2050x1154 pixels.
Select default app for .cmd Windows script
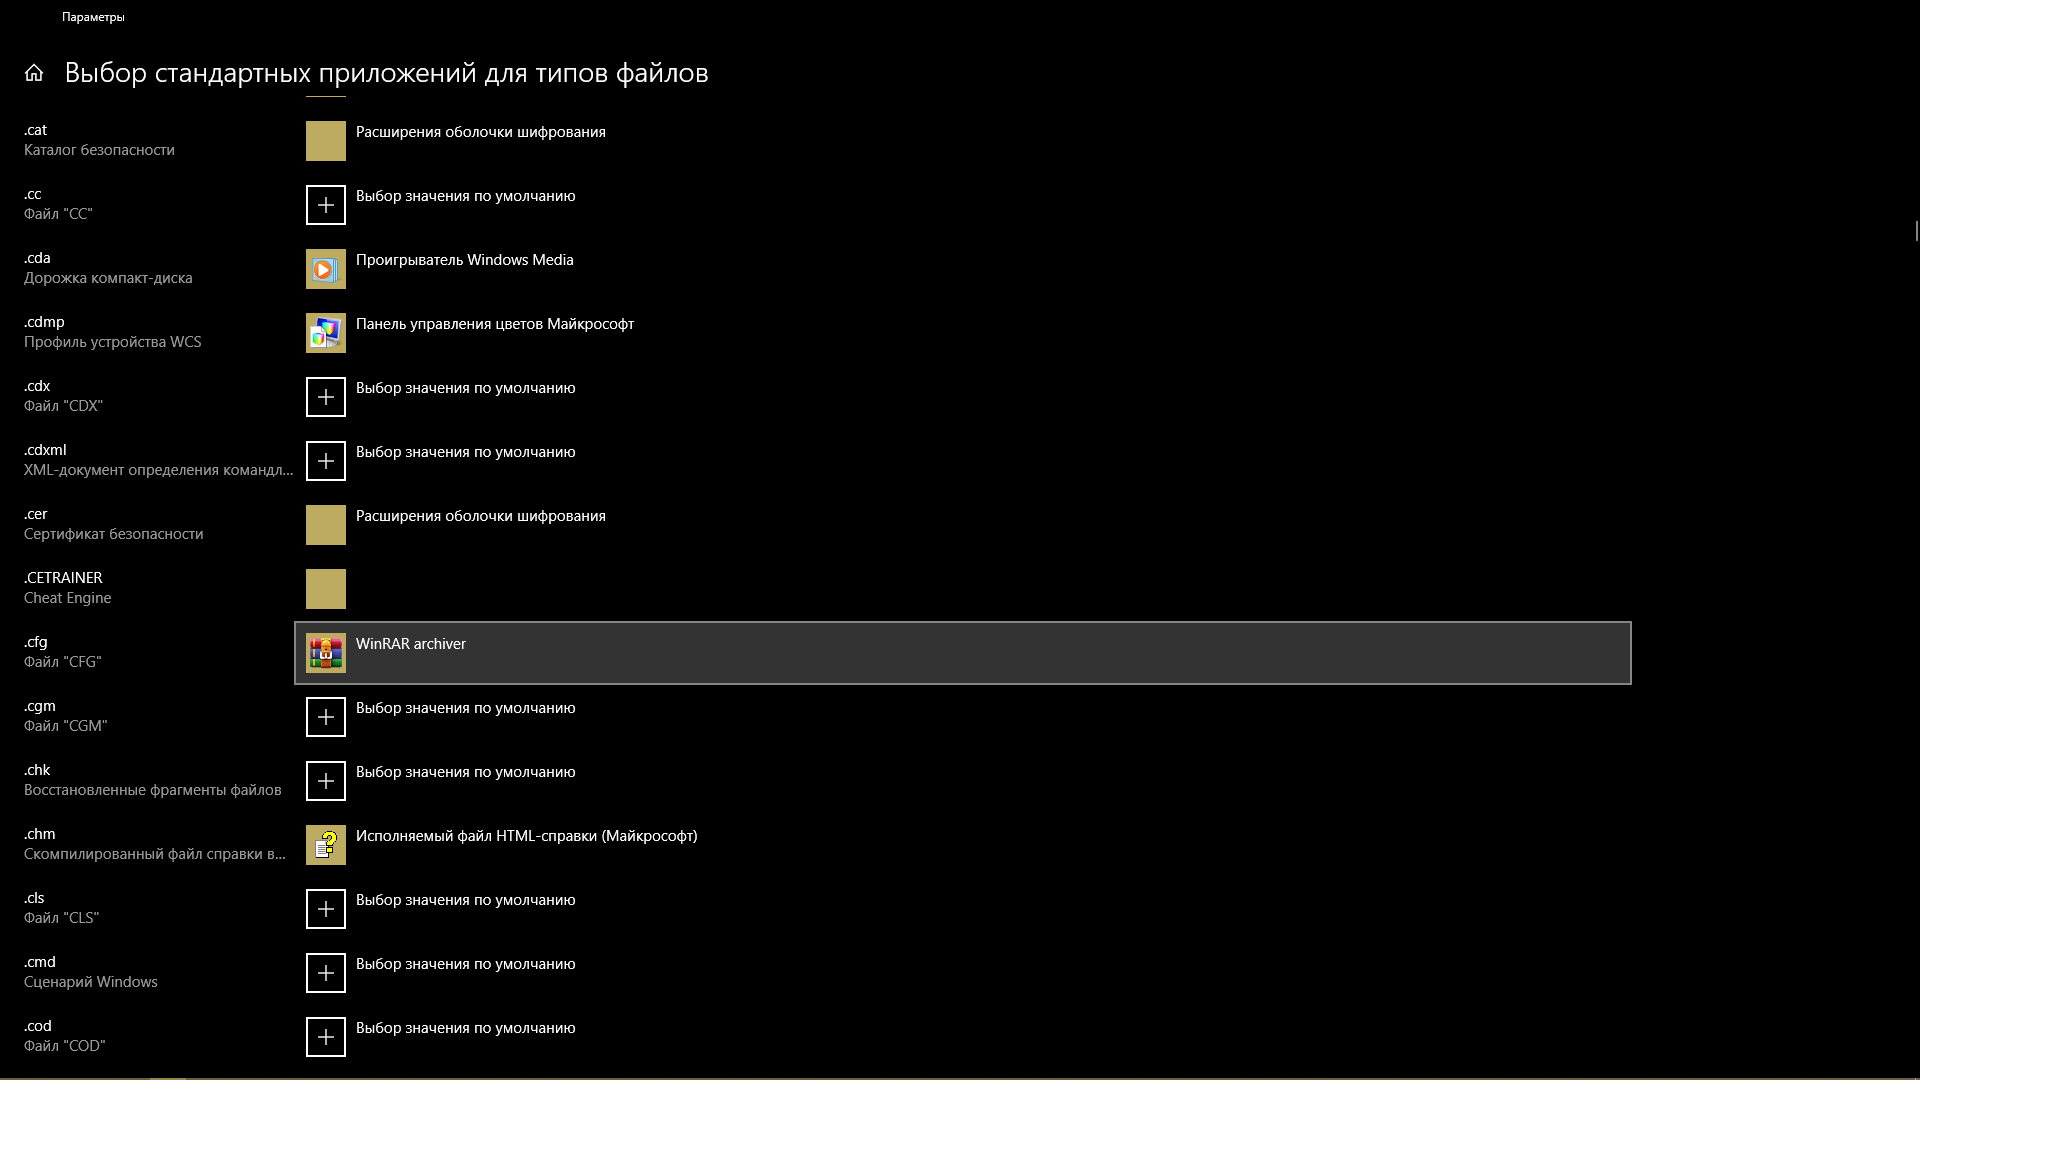pyautogui.click(x=324, y=972)
